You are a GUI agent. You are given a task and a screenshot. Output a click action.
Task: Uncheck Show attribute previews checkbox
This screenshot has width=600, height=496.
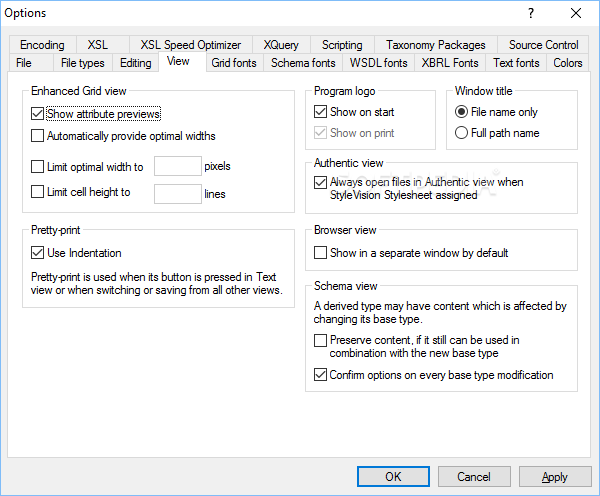coord(37,114)
